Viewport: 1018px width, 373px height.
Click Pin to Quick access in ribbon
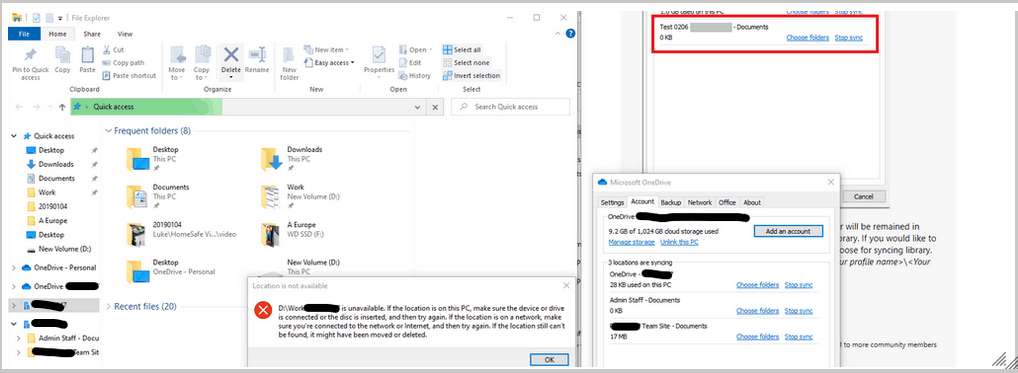point(30,64)
